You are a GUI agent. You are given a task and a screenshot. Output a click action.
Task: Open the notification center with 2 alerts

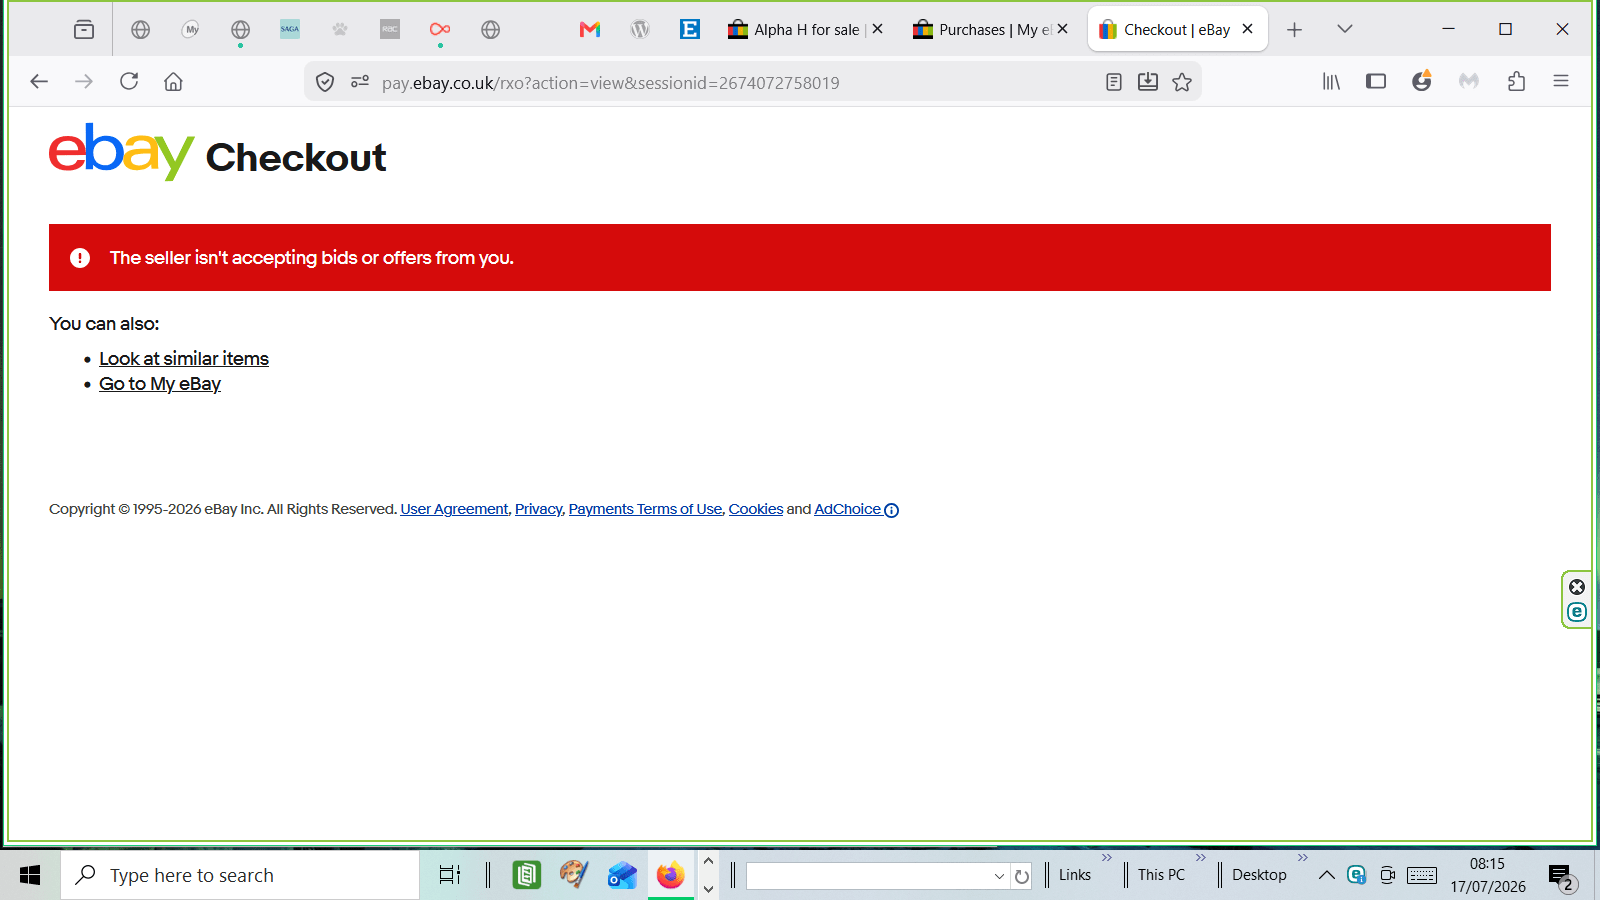click(1562, 876)
